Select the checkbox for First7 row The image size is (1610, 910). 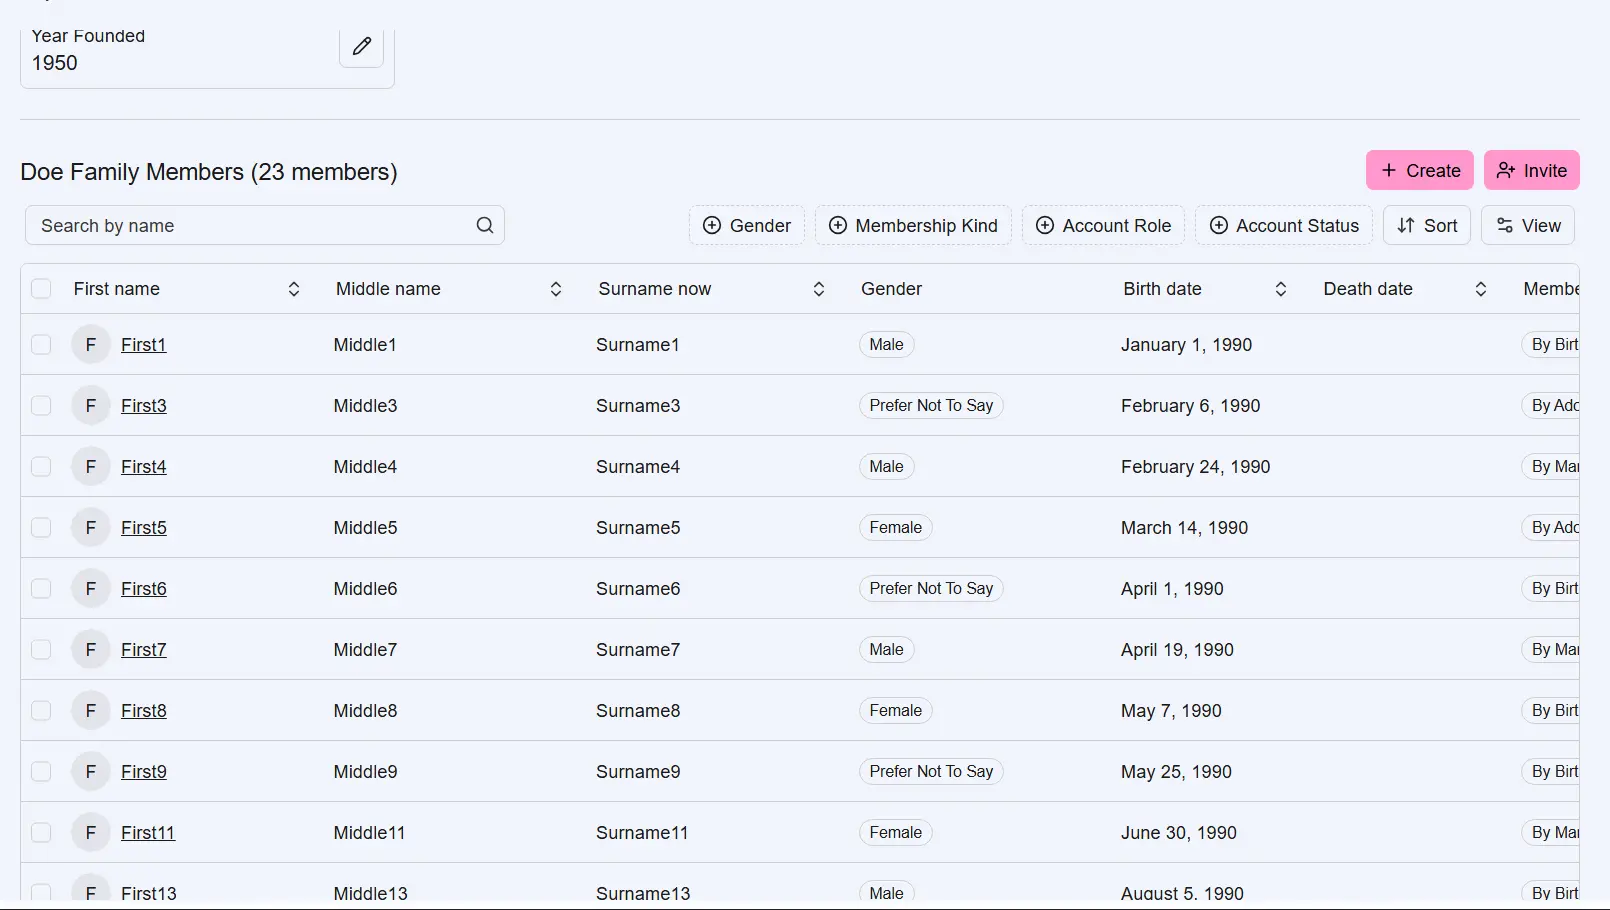41,650
